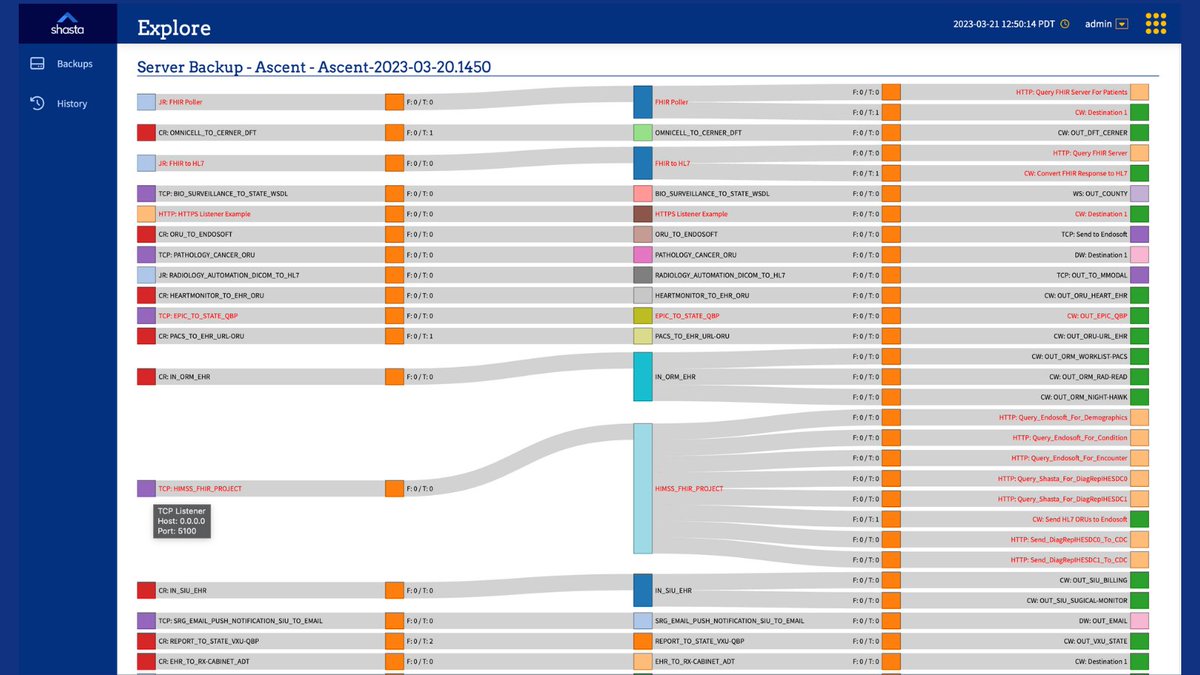
Task: Click the History clock-arrow icon
Action: 38,103
